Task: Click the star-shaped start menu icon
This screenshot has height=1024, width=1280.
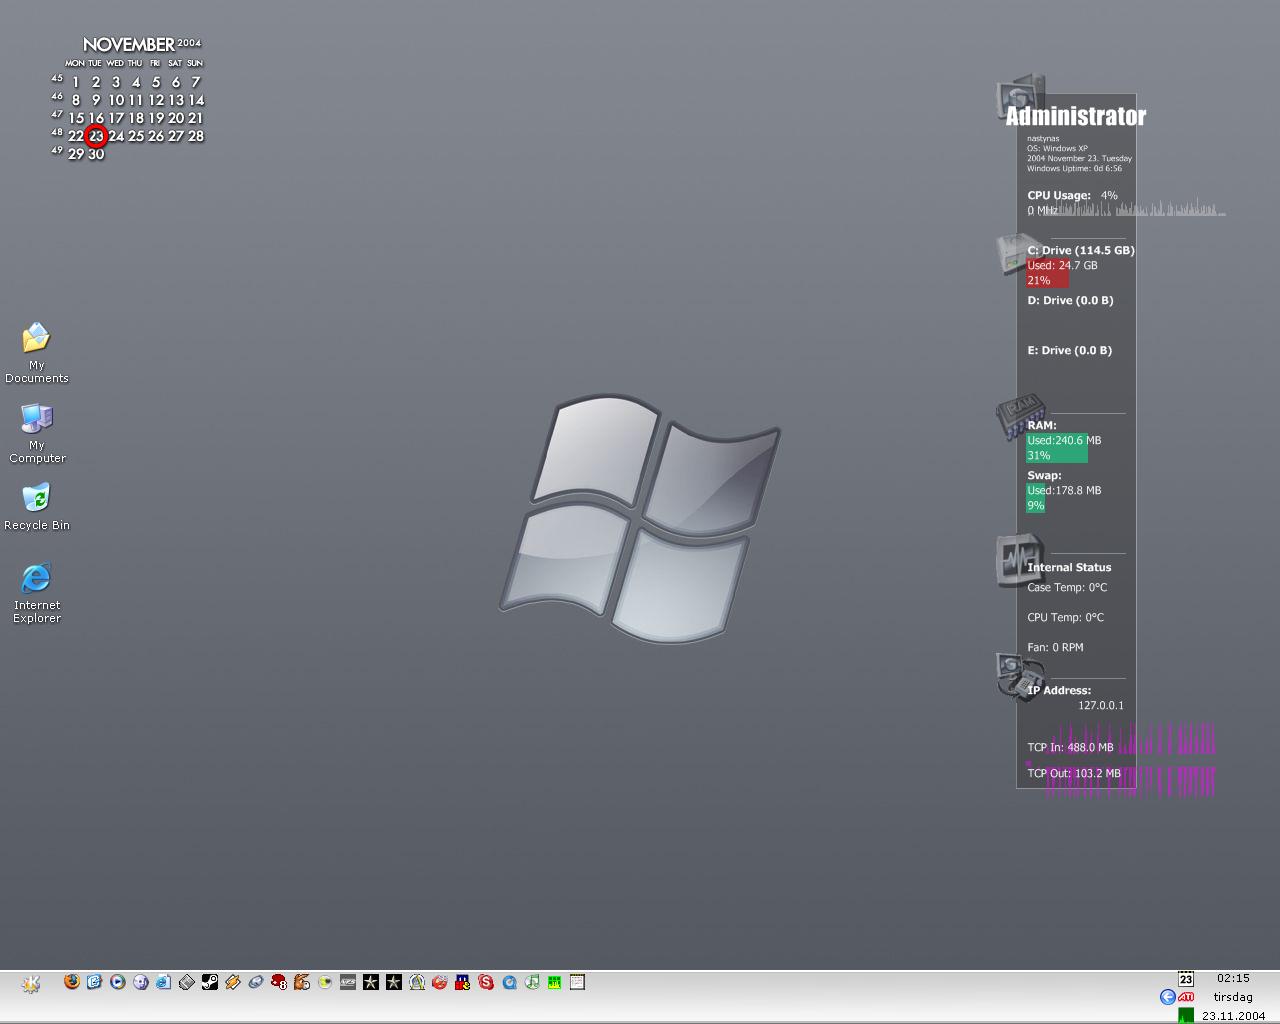Action: [x=30, y=983]
